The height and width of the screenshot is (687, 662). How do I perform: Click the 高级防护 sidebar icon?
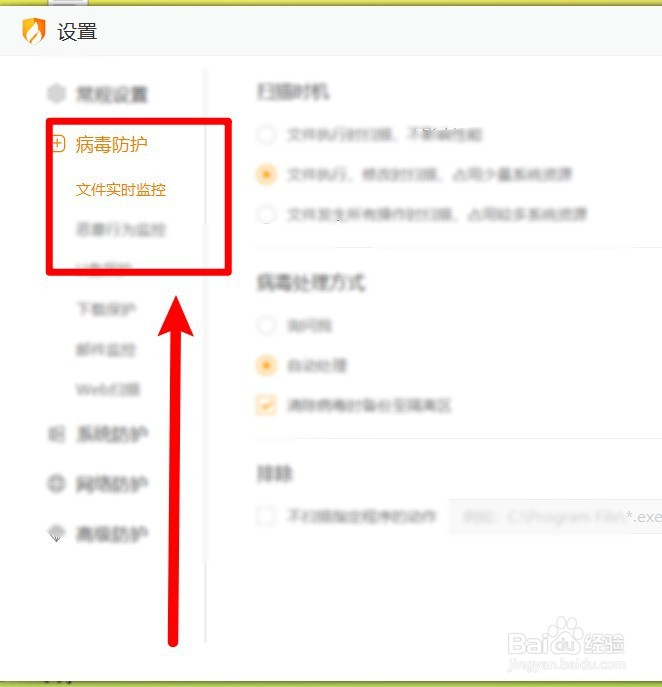(x=56, y=534)
